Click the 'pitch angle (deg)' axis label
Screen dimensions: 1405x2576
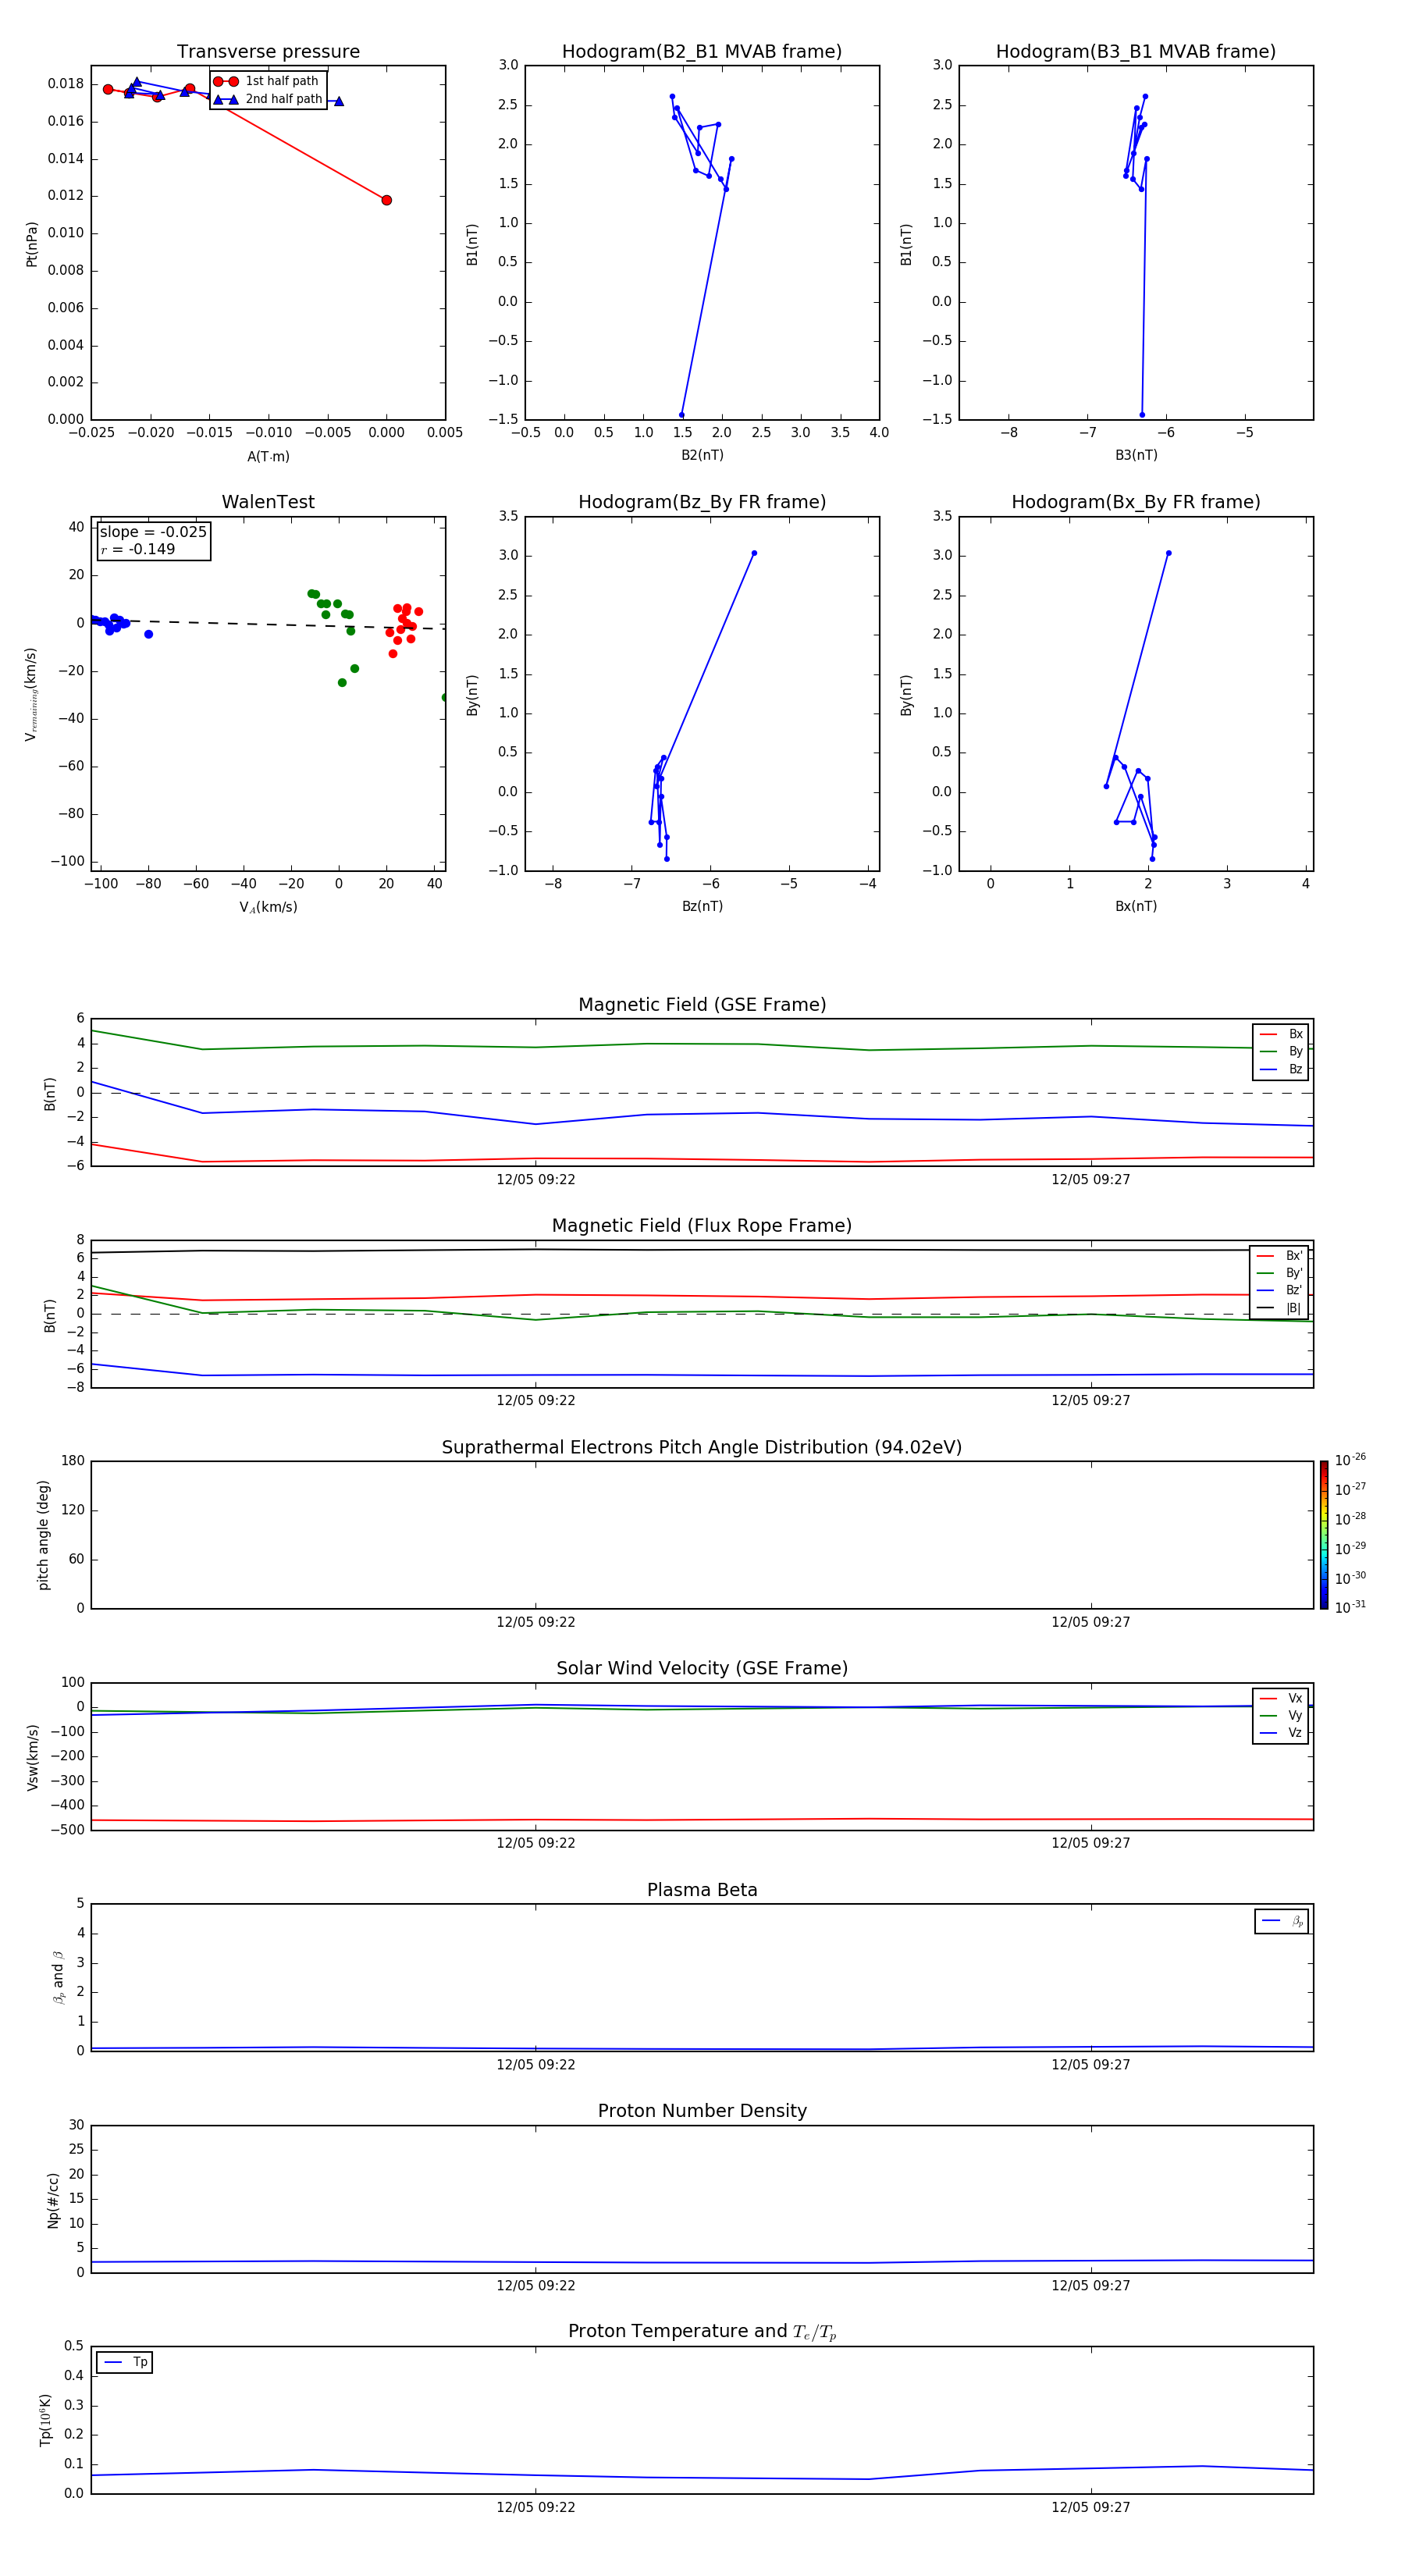43,1535
